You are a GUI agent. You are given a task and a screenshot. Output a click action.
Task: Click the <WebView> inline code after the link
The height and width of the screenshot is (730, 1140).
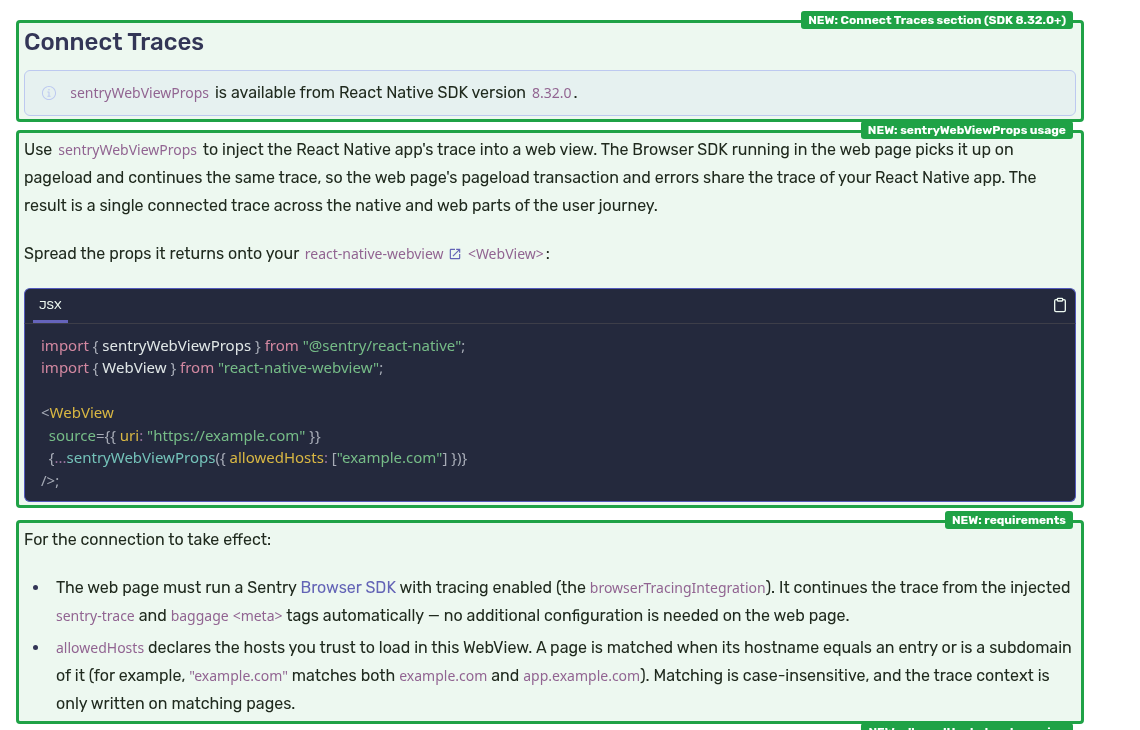pos(506,254)
